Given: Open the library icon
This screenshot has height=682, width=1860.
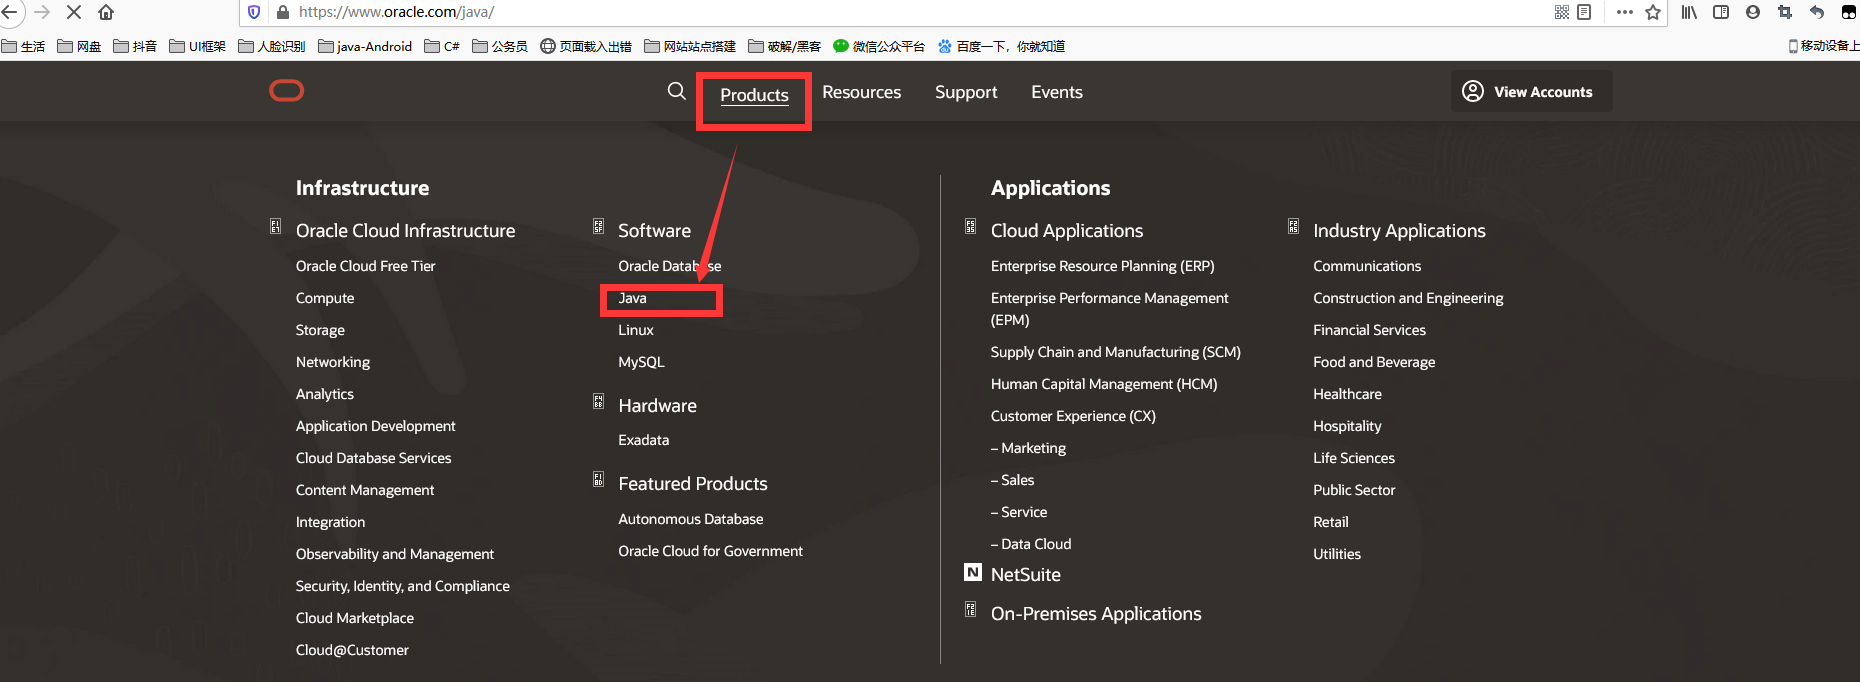Looking at the screenshot, I should (1689, 12).
